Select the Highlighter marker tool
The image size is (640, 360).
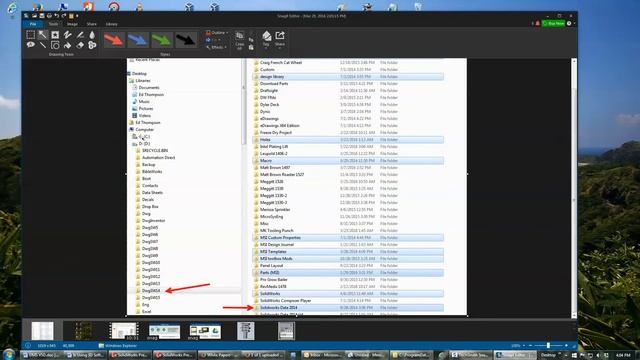click(80, 35)
